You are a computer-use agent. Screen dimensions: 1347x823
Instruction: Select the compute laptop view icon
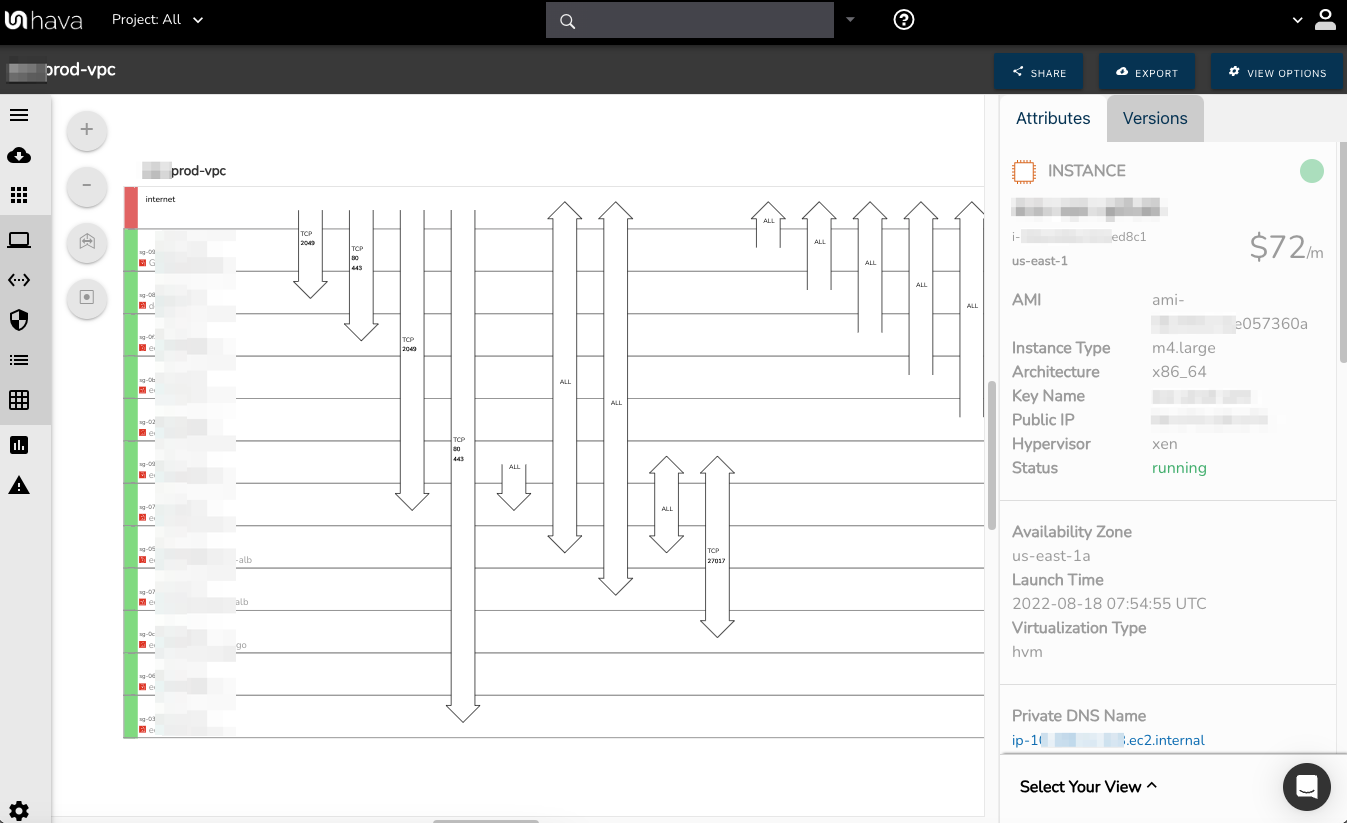pos(18,239)
